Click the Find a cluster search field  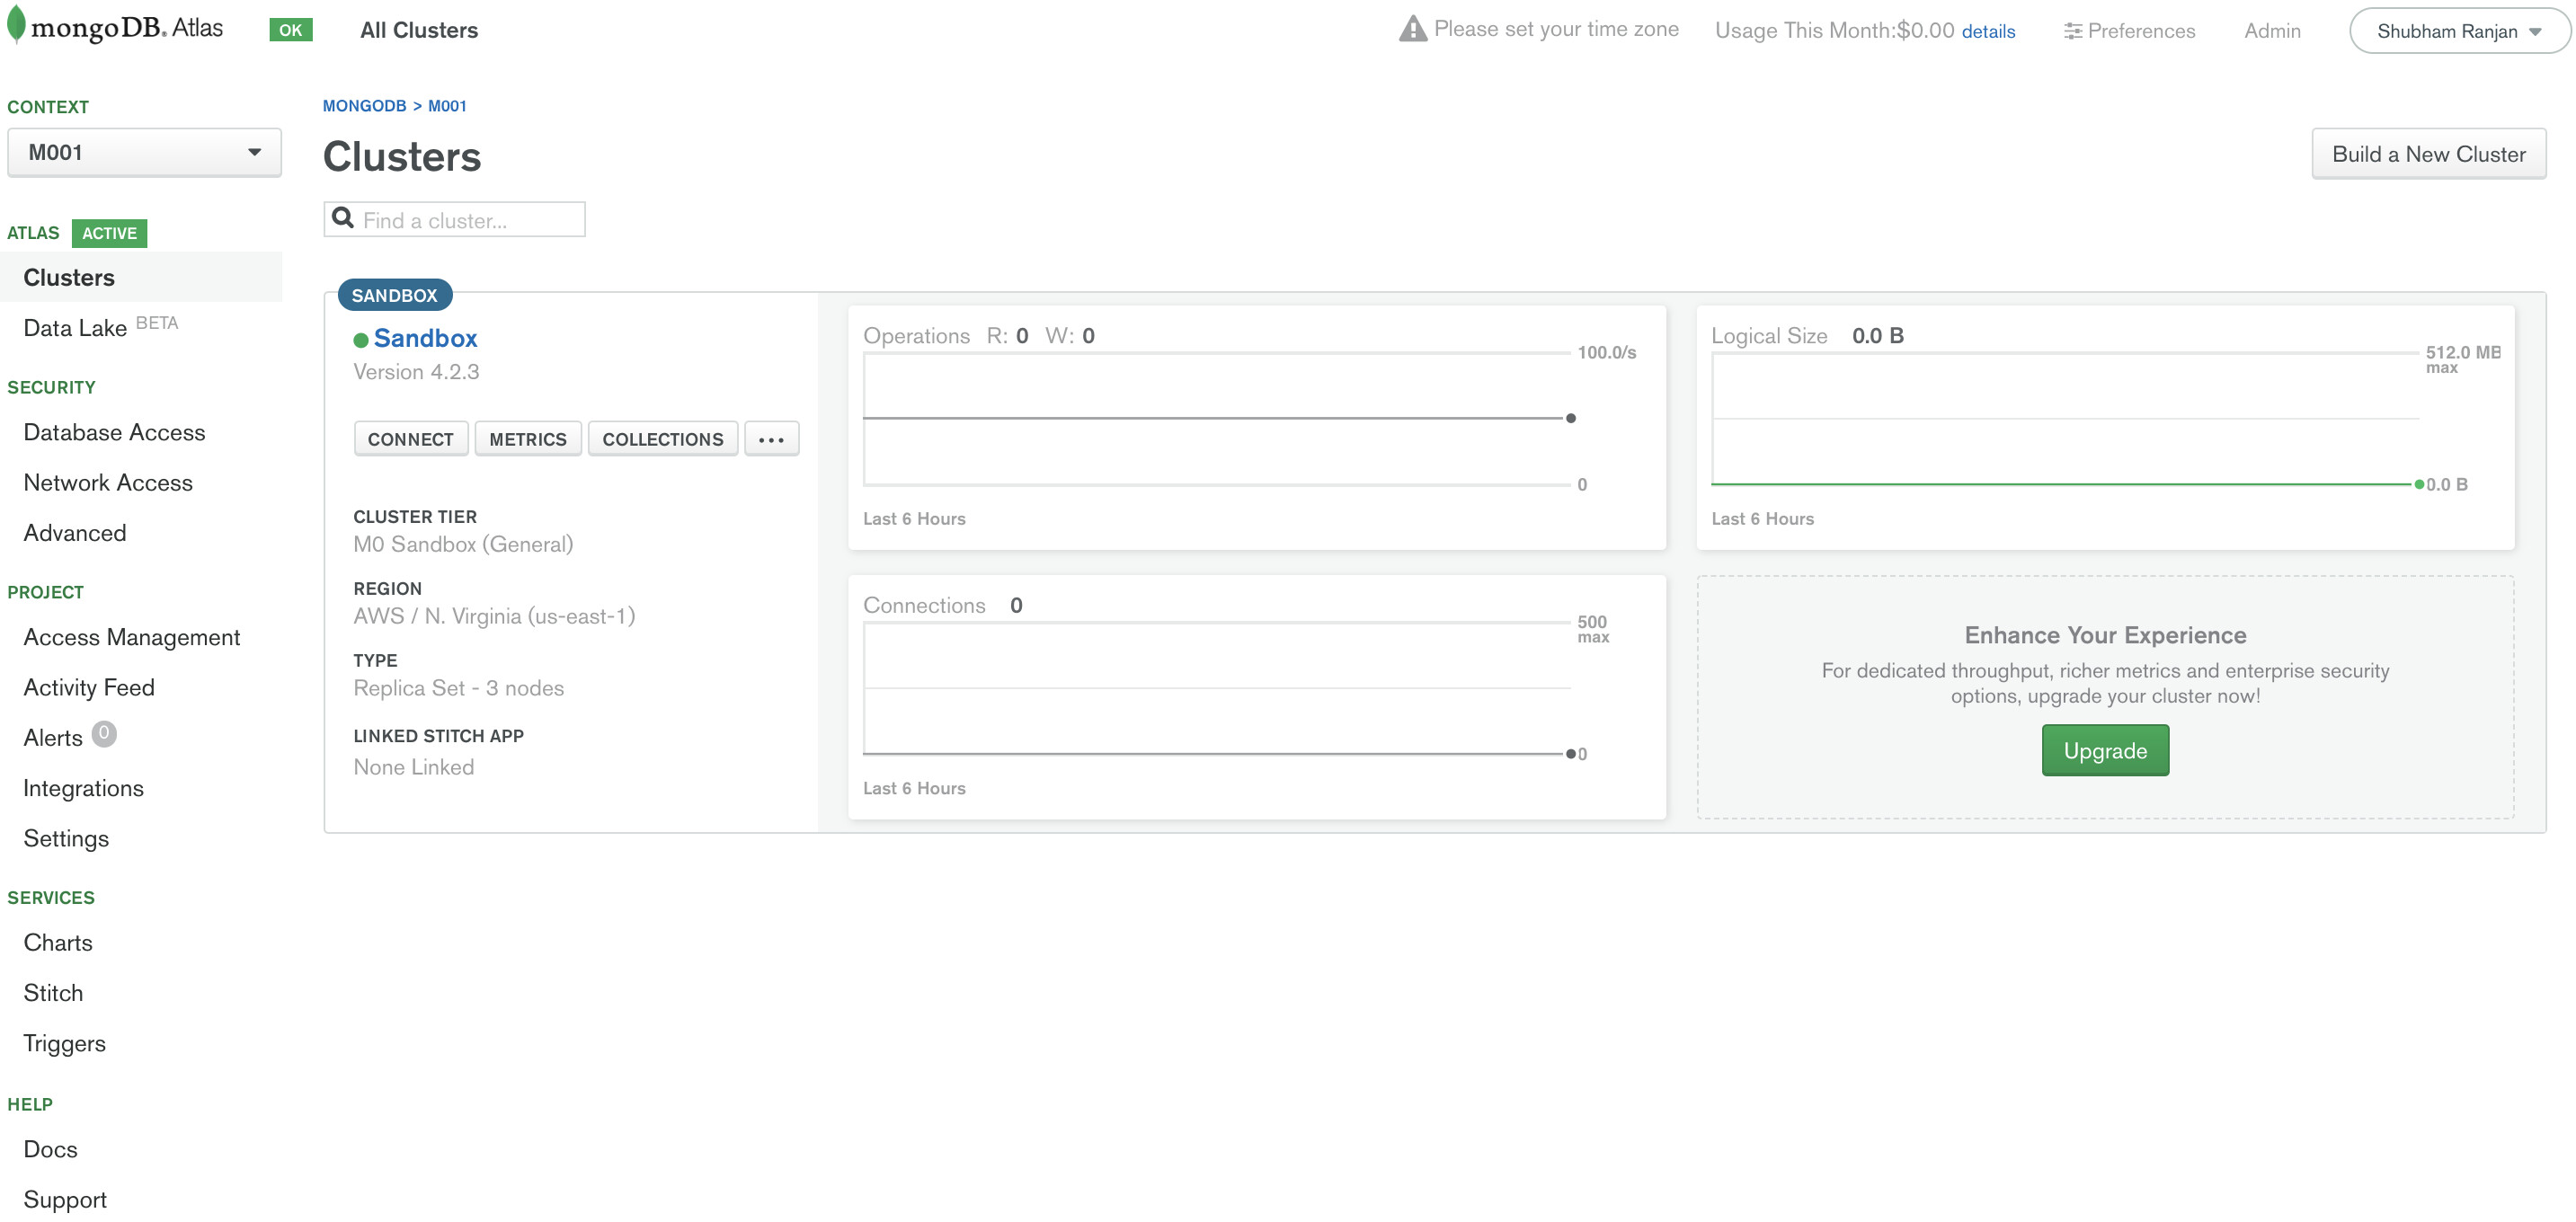[468, 220]
